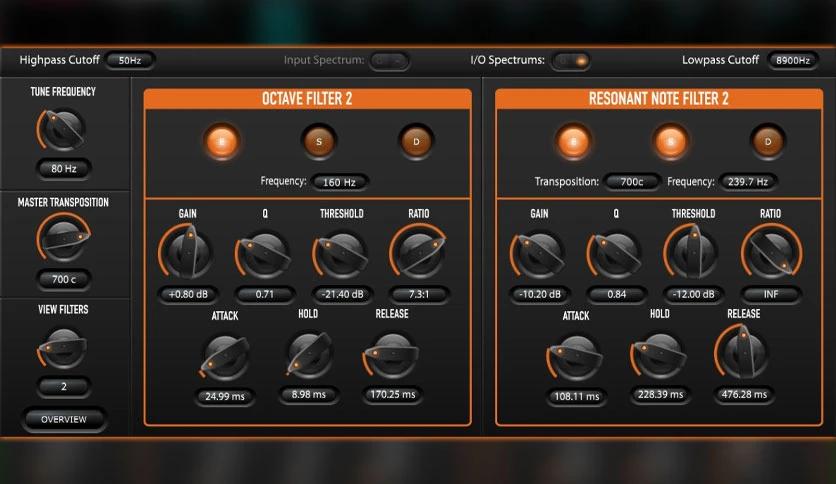Click the Ratio knob in Resonant Note Filter 2
The height and width of the screenshot is (484, 836).
click(x=771, y=252)
